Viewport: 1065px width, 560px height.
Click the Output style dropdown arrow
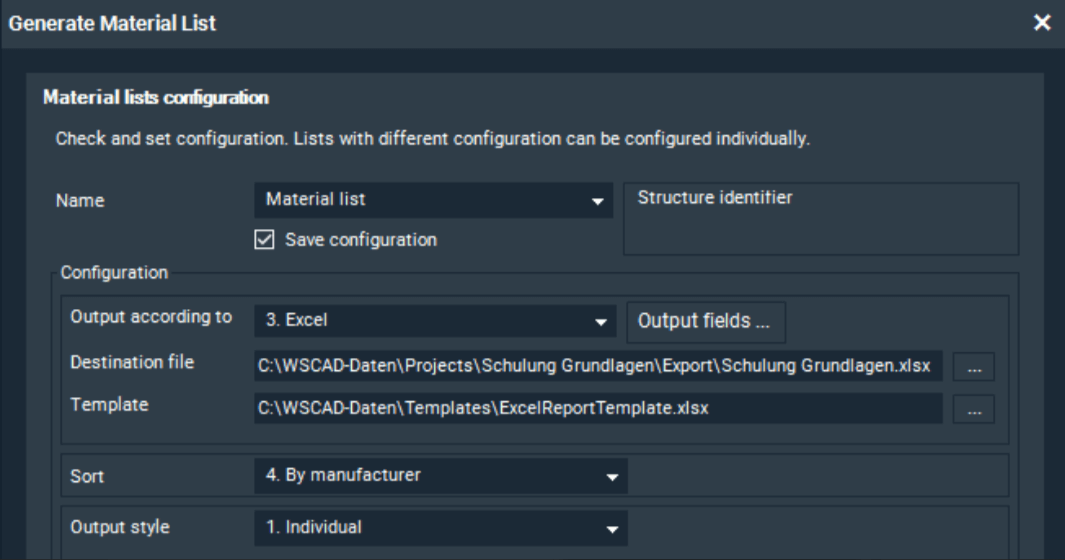point(612,529)
